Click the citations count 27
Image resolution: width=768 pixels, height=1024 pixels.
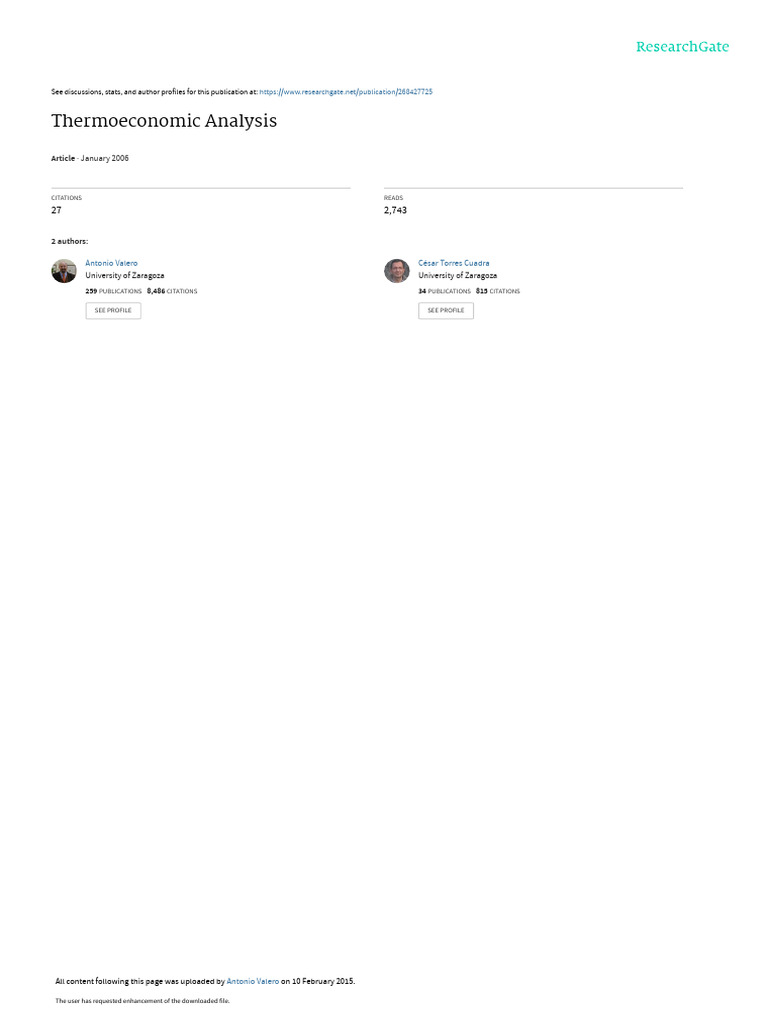[56, 210]
